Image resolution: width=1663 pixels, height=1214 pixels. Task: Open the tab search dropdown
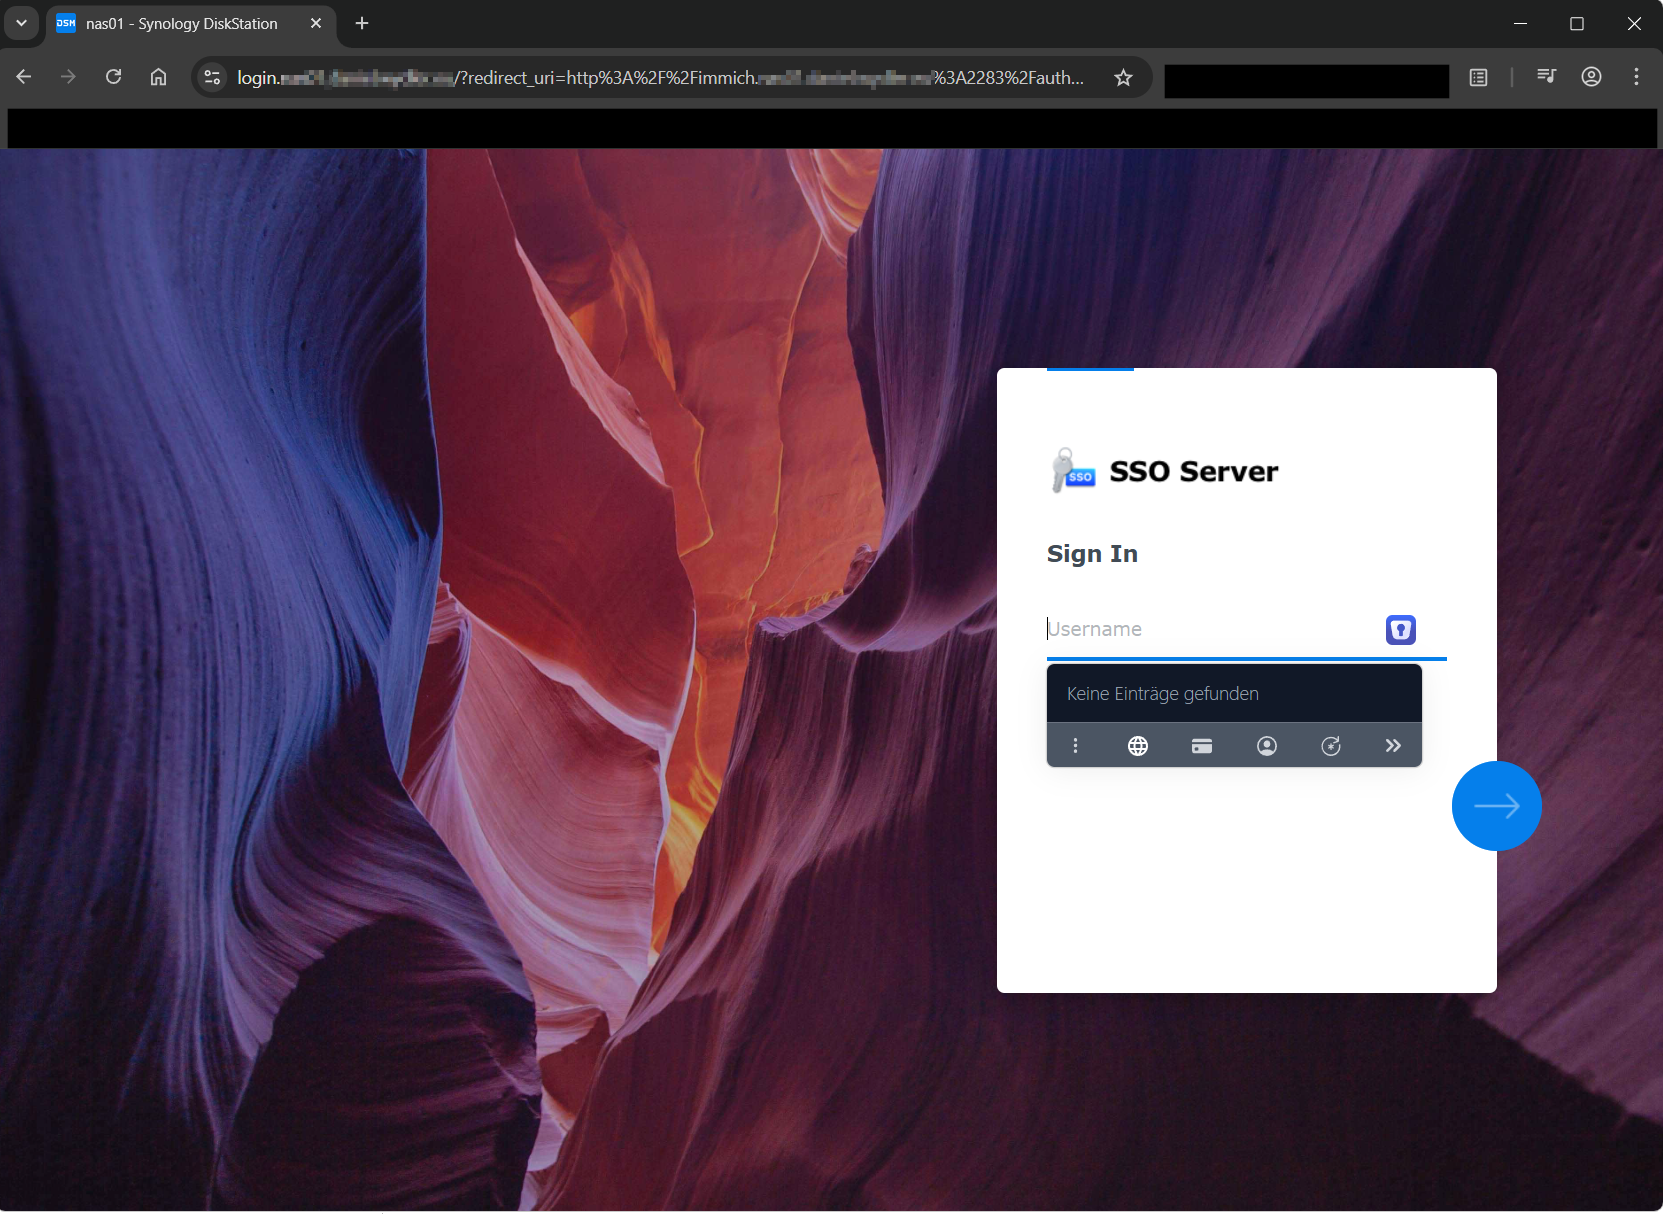(x=21, y=23)
